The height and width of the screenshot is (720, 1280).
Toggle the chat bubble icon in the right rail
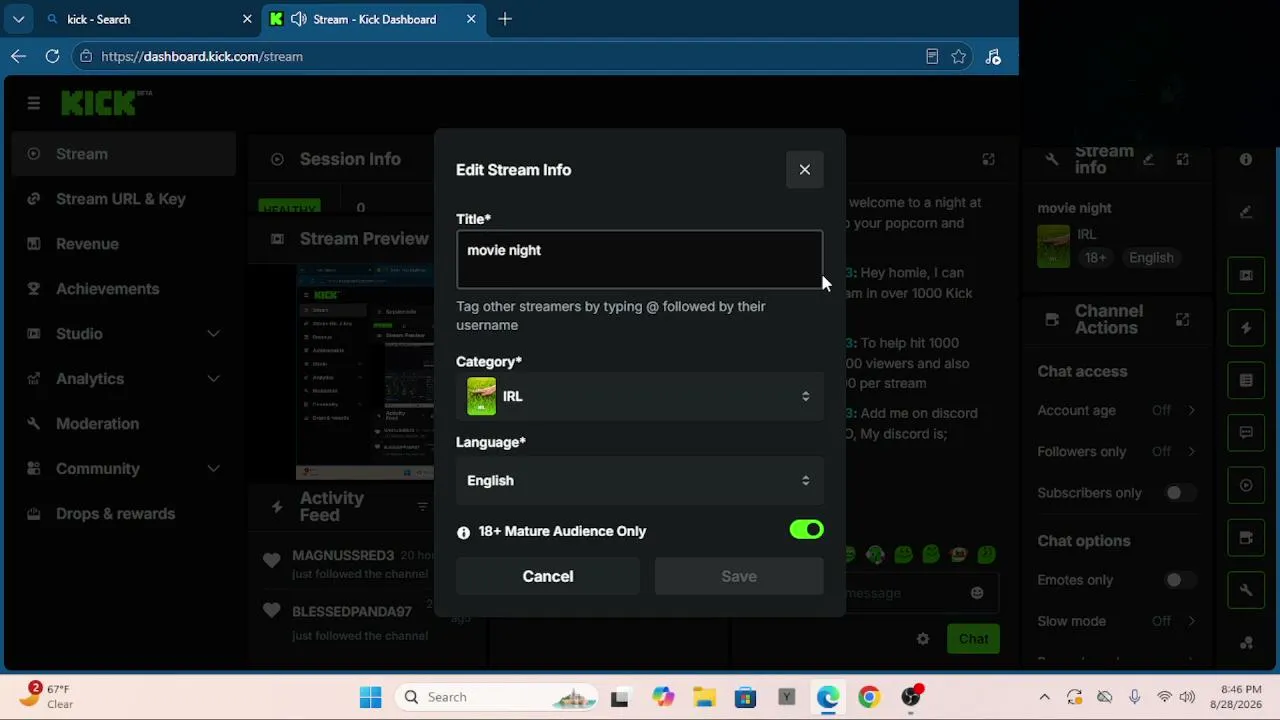1246,433
